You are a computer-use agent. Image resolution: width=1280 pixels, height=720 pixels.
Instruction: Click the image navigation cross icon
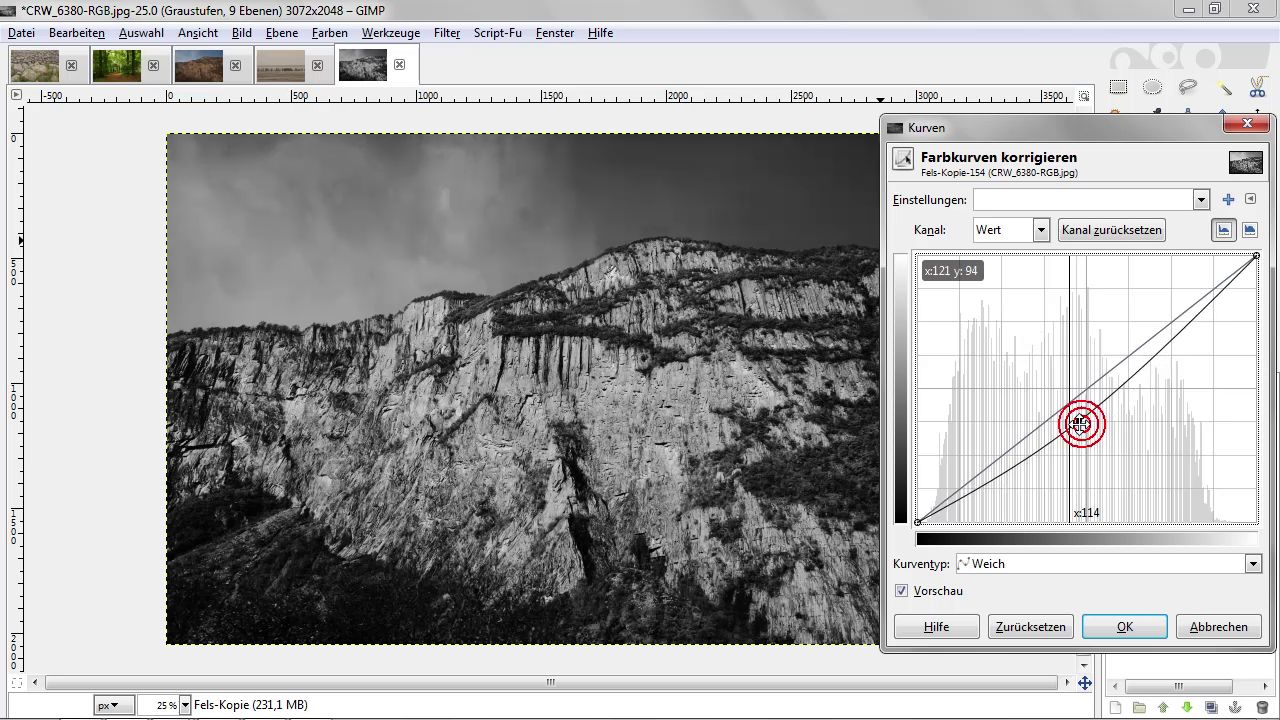[1085, 683]
